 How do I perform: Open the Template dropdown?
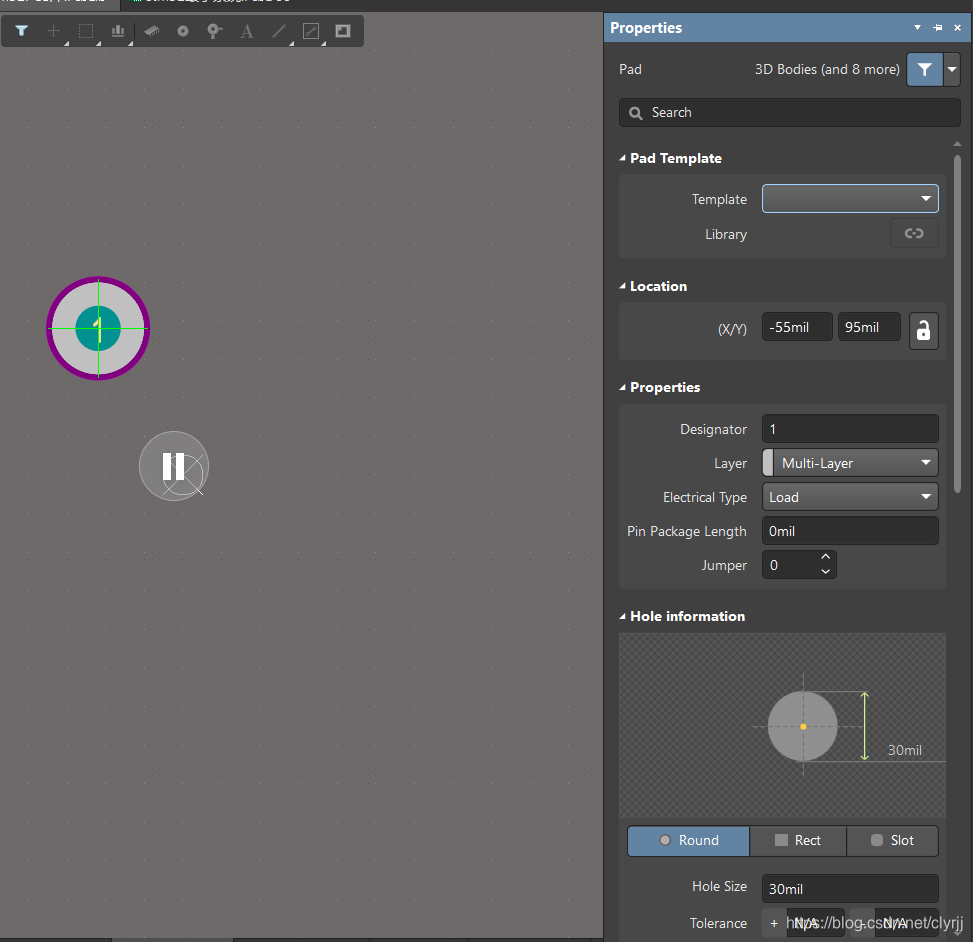pyautogui.click(x=850, y=199)
